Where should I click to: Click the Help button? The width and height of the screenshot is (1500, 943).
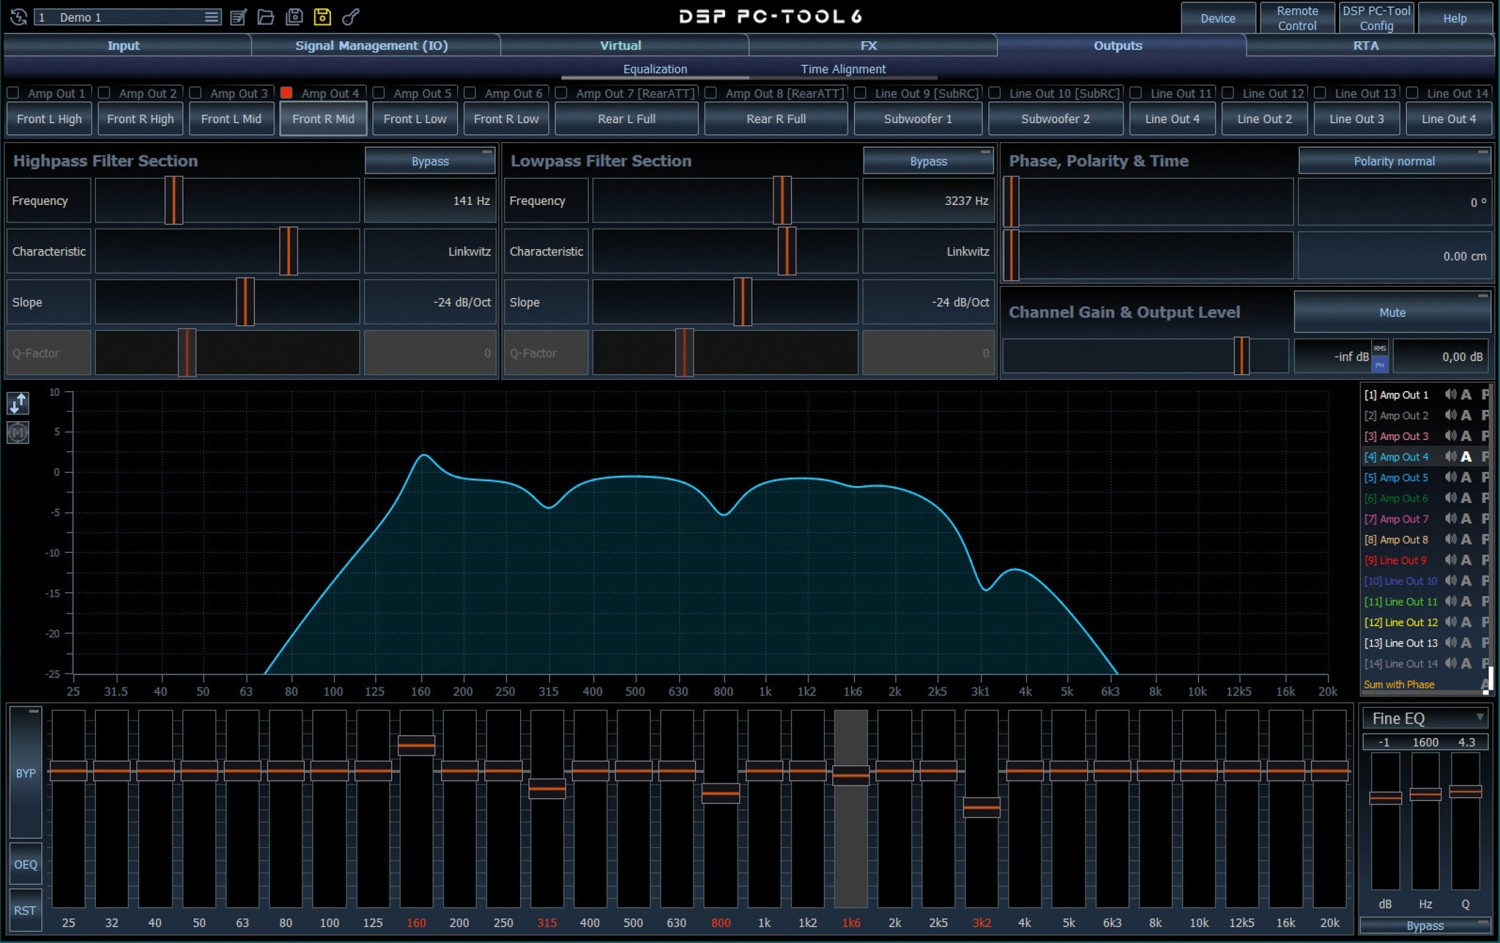pos(1455,18)
